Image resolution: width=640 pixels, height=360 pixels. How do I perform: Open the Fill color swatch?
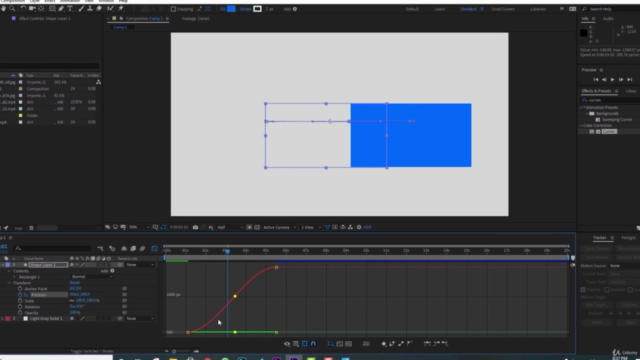(231, 9)
